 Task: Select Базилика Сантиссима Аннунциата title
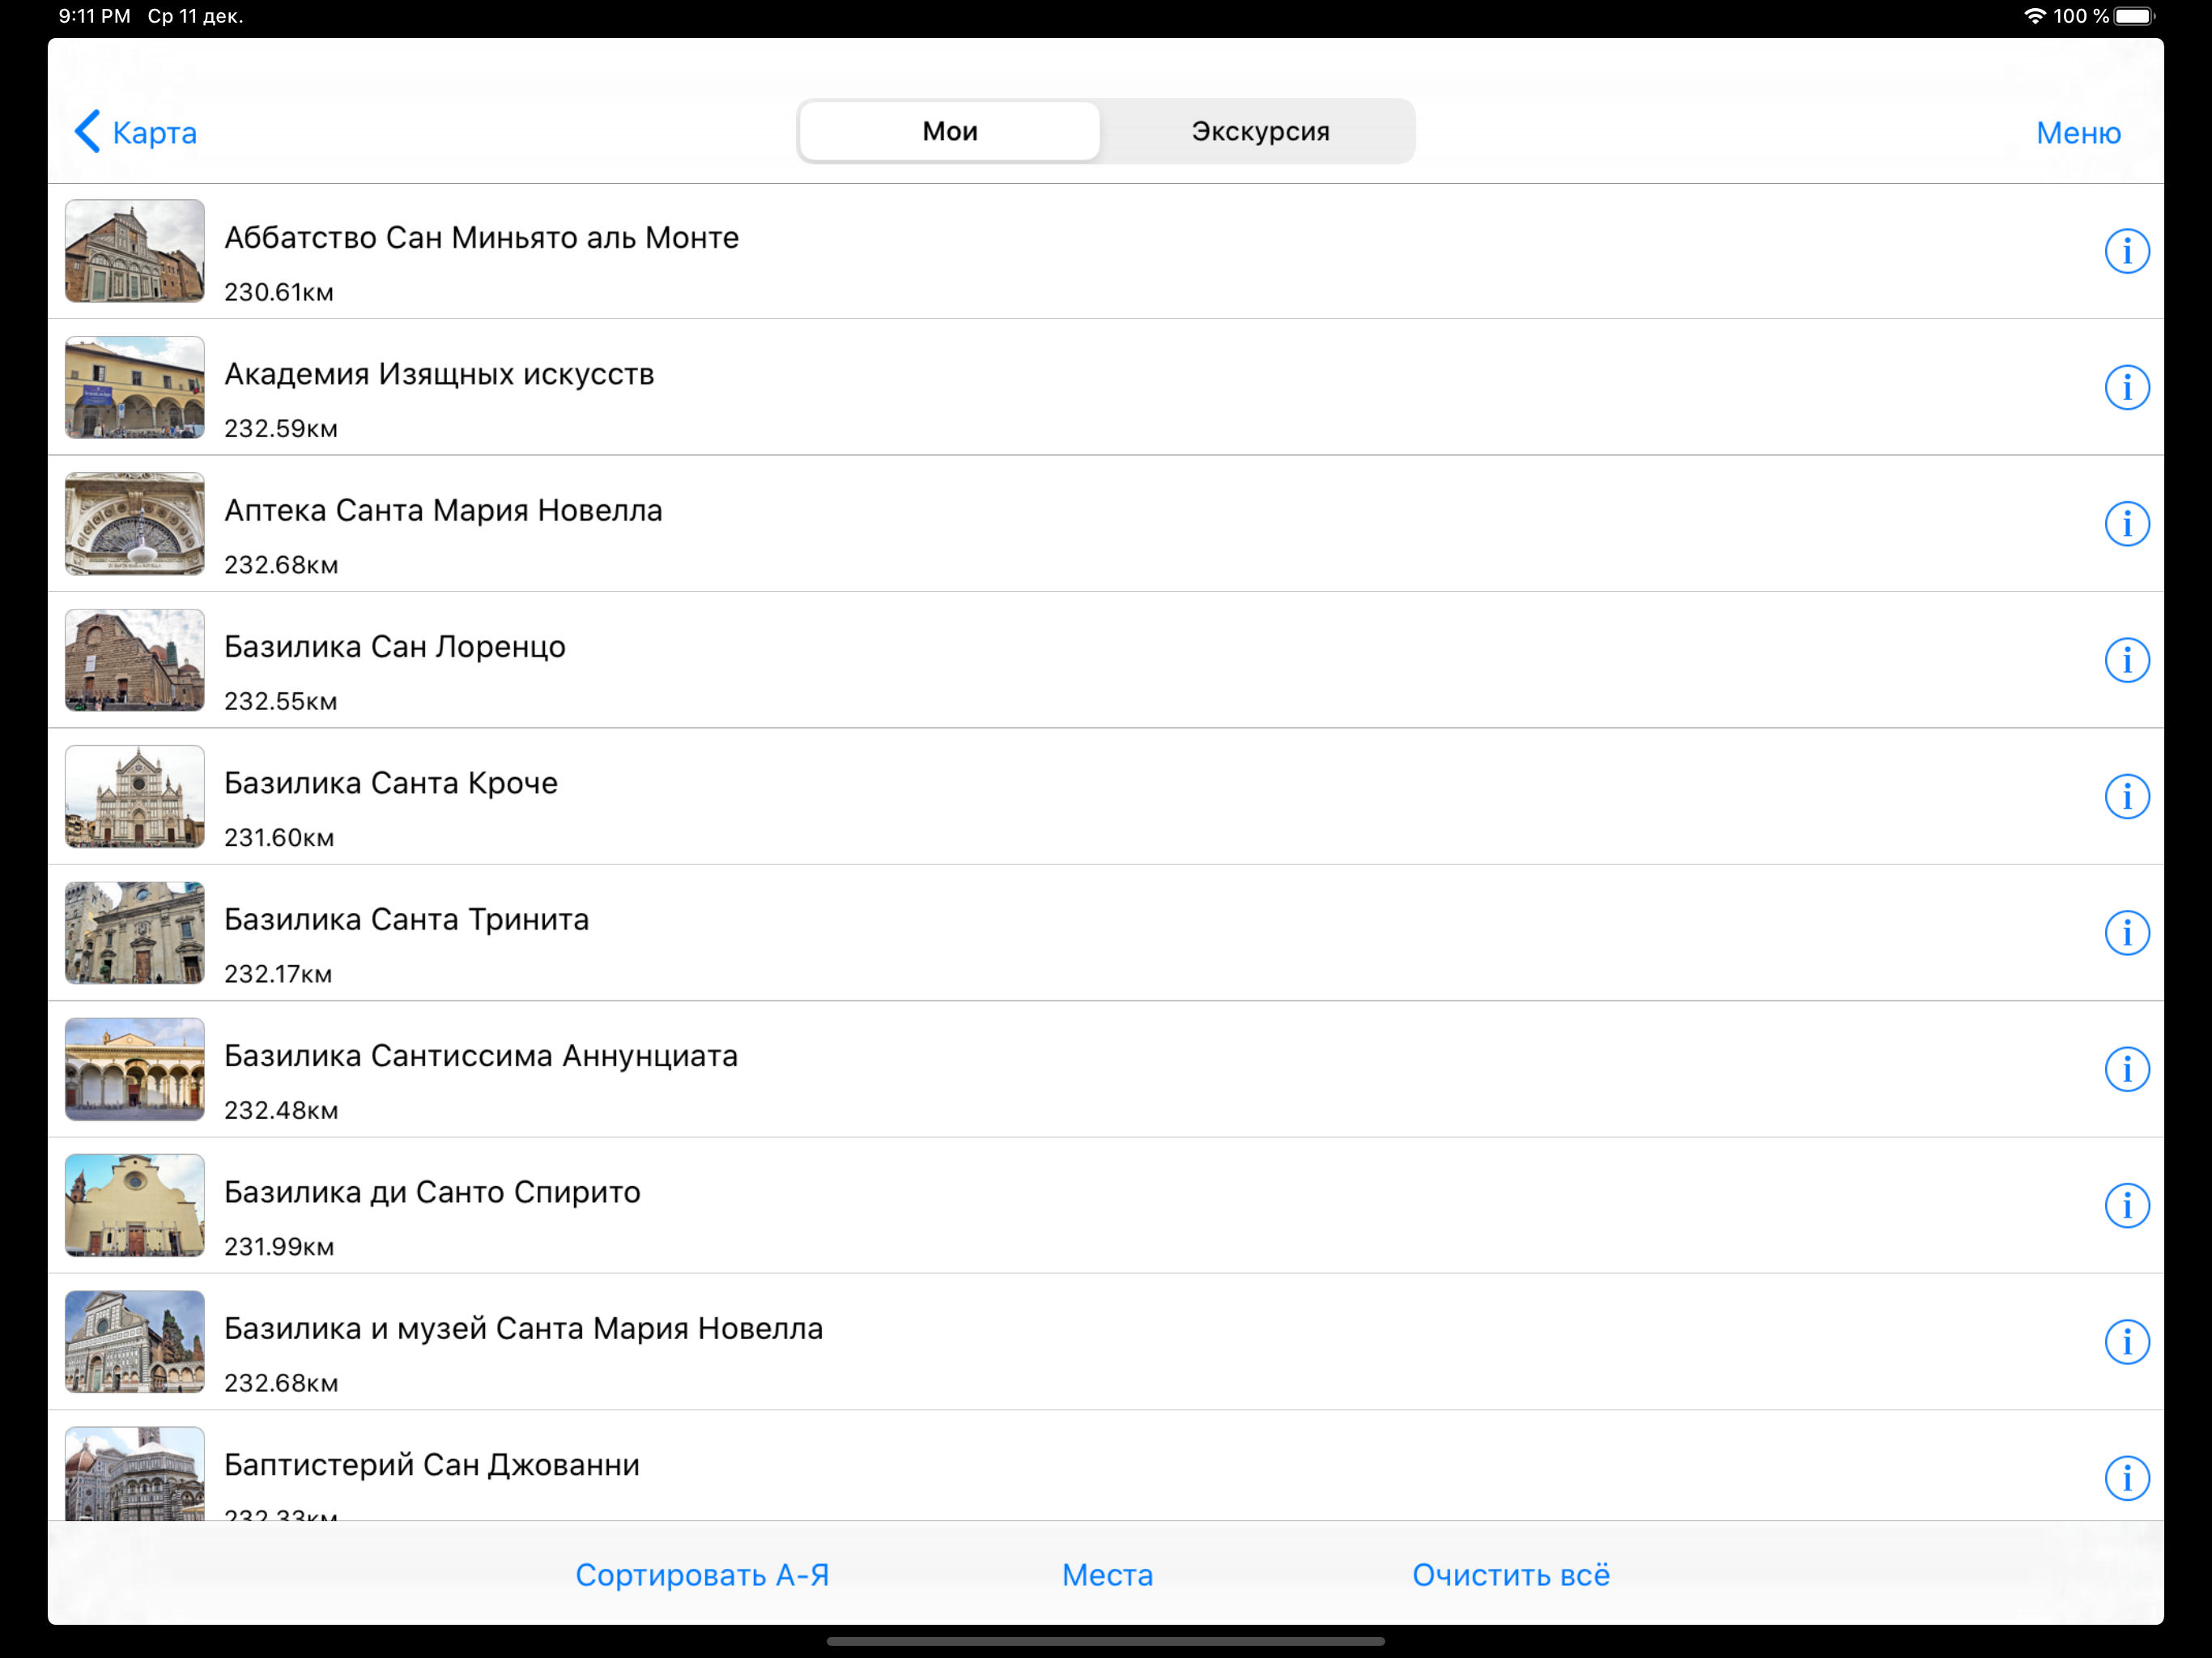click(481, 1056)
